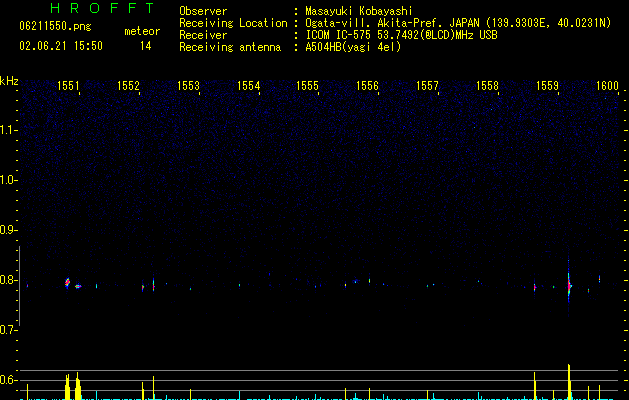Screen dimensions: 629x400
Task: Click the date stamp 02.06.21 15:50
Action: (61, 46)
